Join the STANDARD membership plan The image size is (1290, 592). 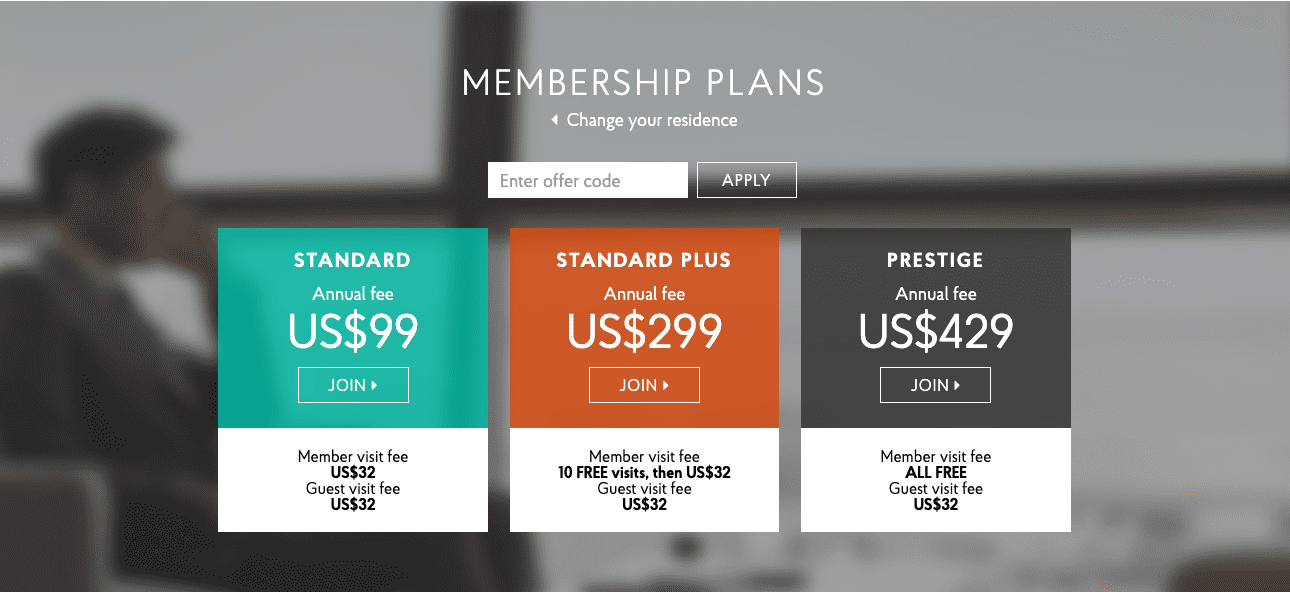tap(353, 384)
